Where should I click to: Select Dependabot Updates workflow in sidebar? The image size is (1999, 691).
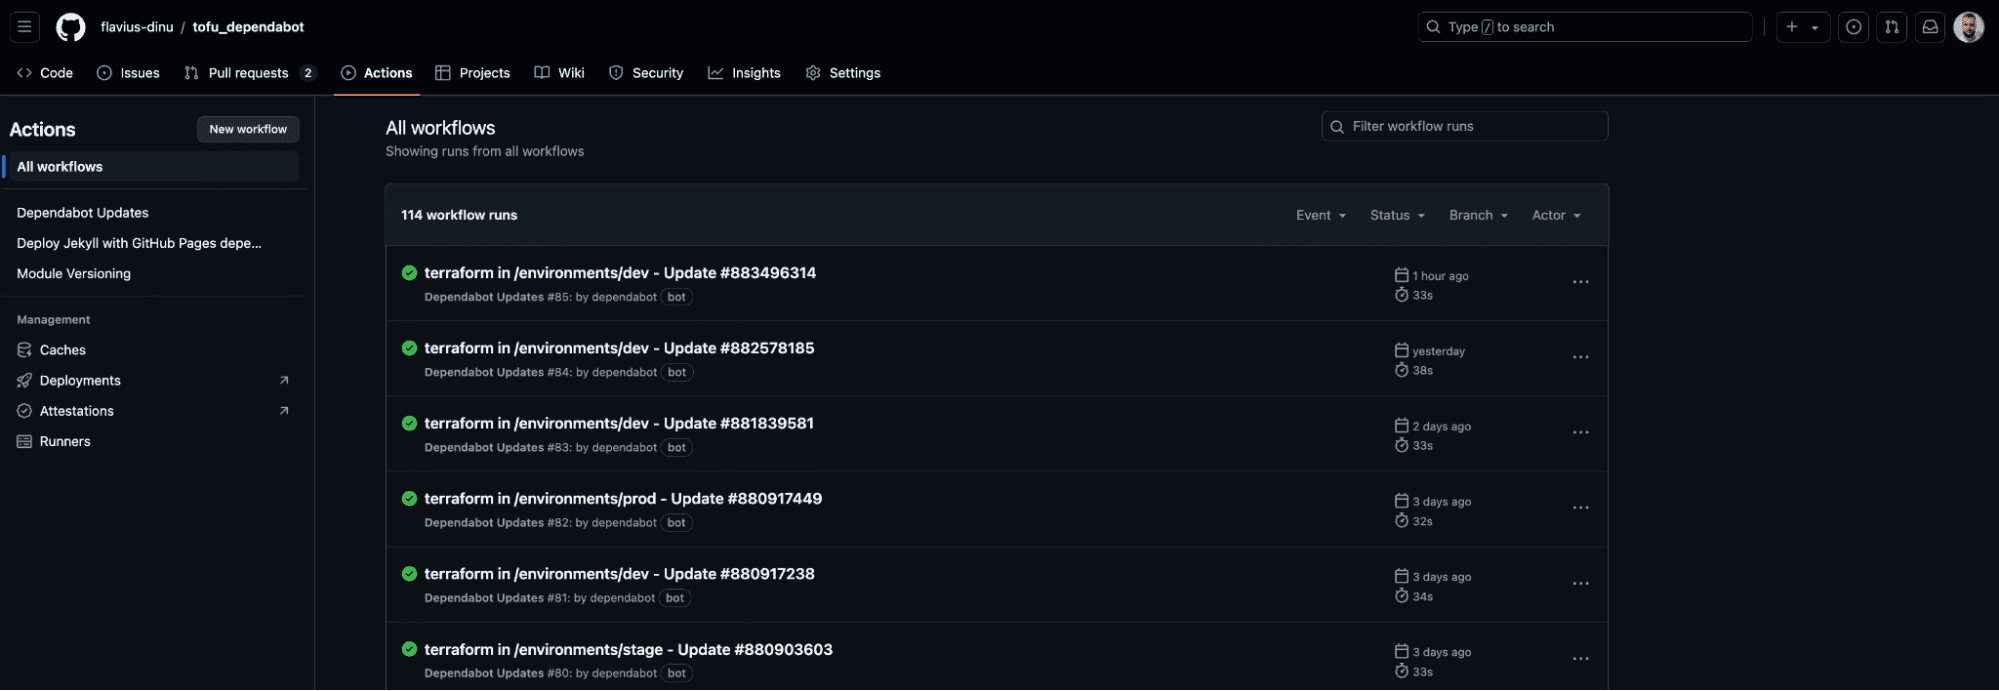click(83, 213)
